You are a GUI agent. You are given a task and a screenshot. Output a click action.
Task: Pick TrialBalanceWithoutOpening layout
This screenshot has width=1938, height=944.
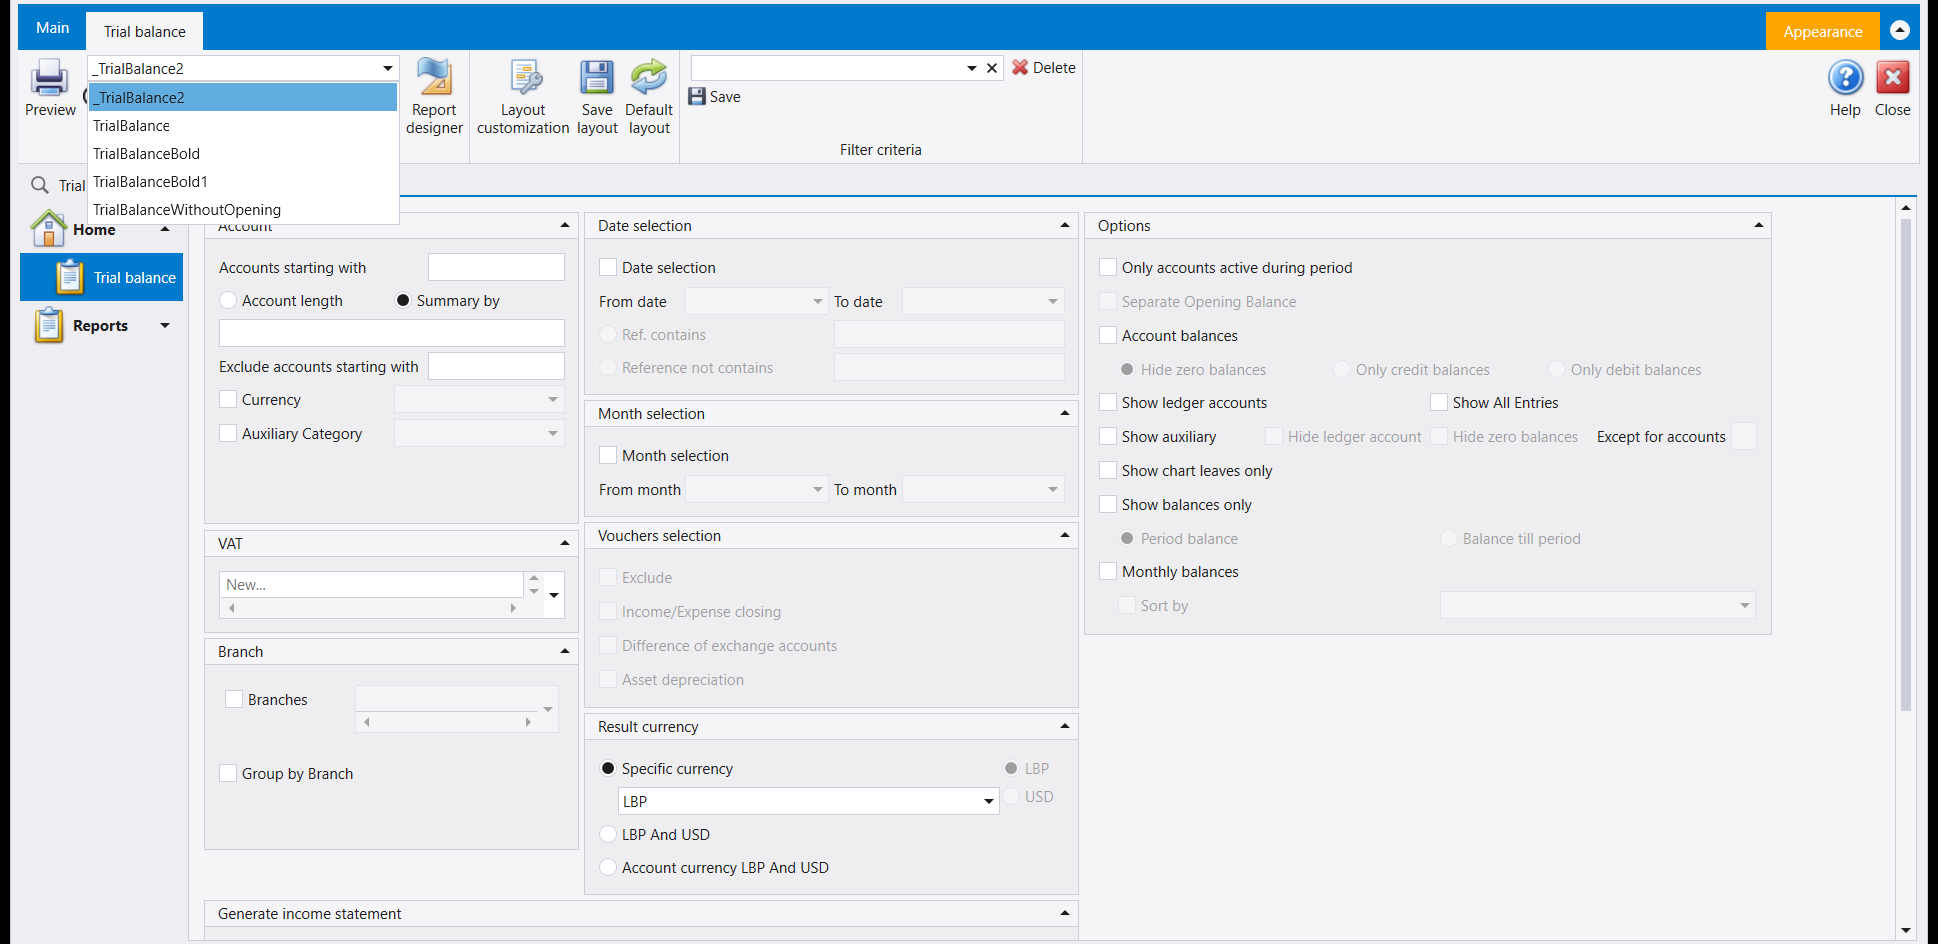(243, 209)
